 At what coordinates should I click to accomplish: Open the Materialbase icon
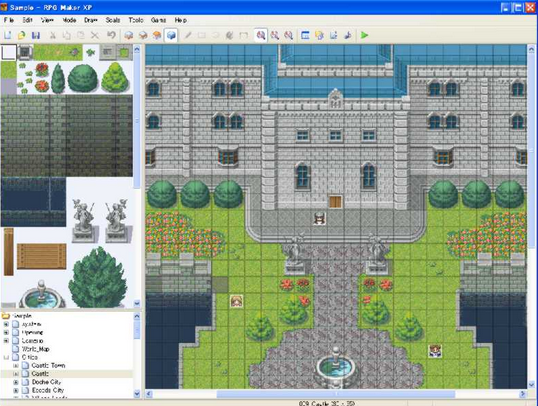(319, 35)
